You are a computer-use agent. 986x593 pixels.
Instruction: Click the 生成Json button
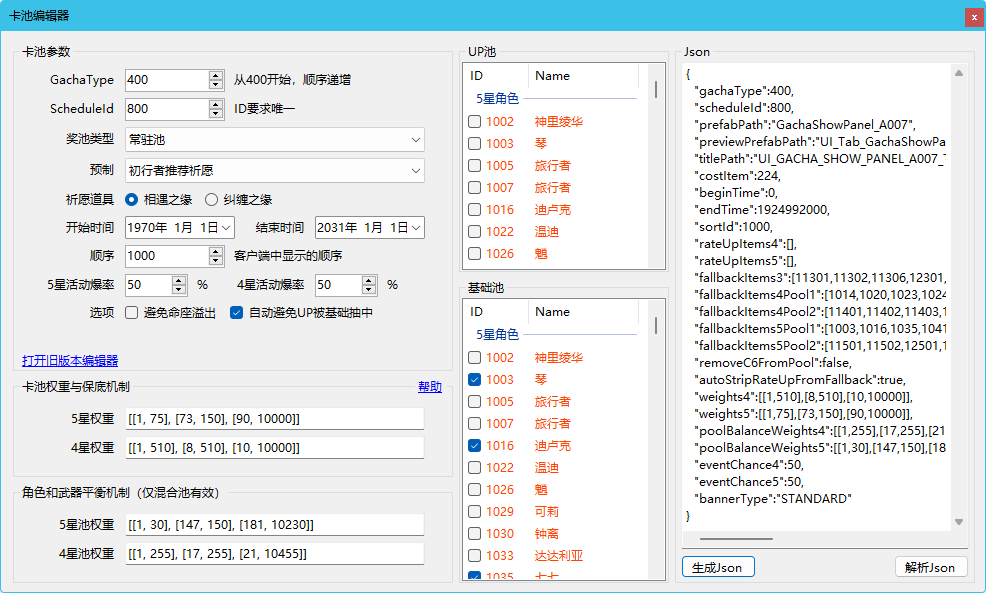click(x=718, y=567)
